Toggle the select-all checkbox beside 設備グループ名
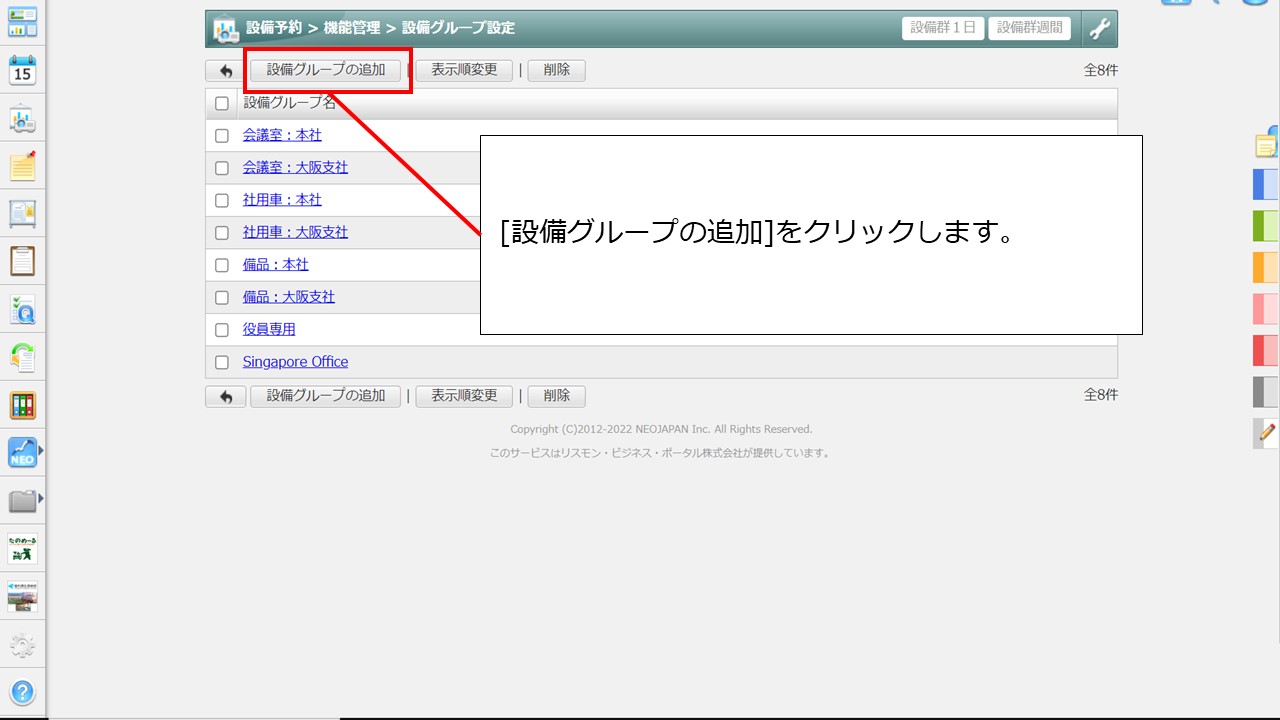Viewport: 1280px width, 720px height. click(222, 103)
